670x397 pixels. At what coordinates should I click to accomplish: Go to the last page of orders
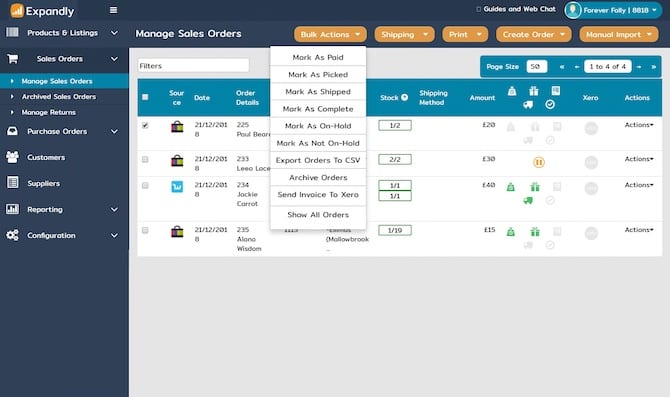653,67
